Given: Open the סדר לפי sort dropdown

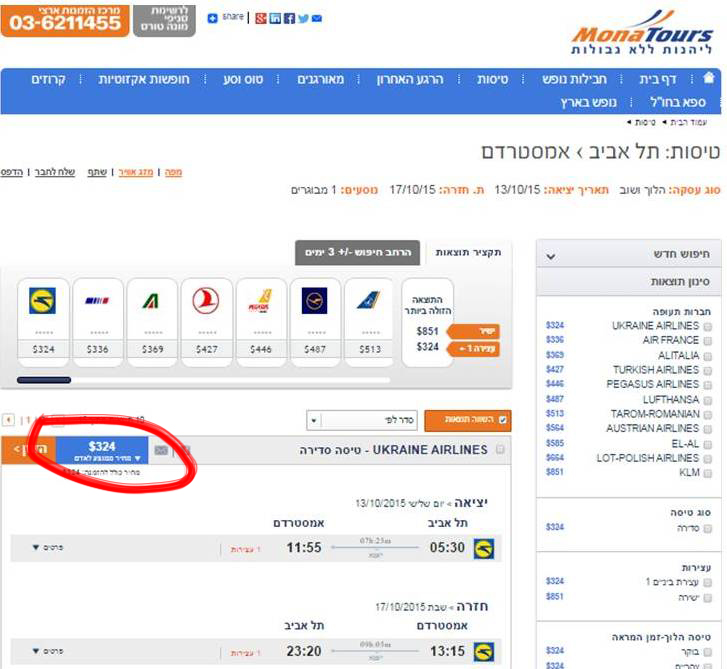Looking at the screenshot, I should click(362, 420).
